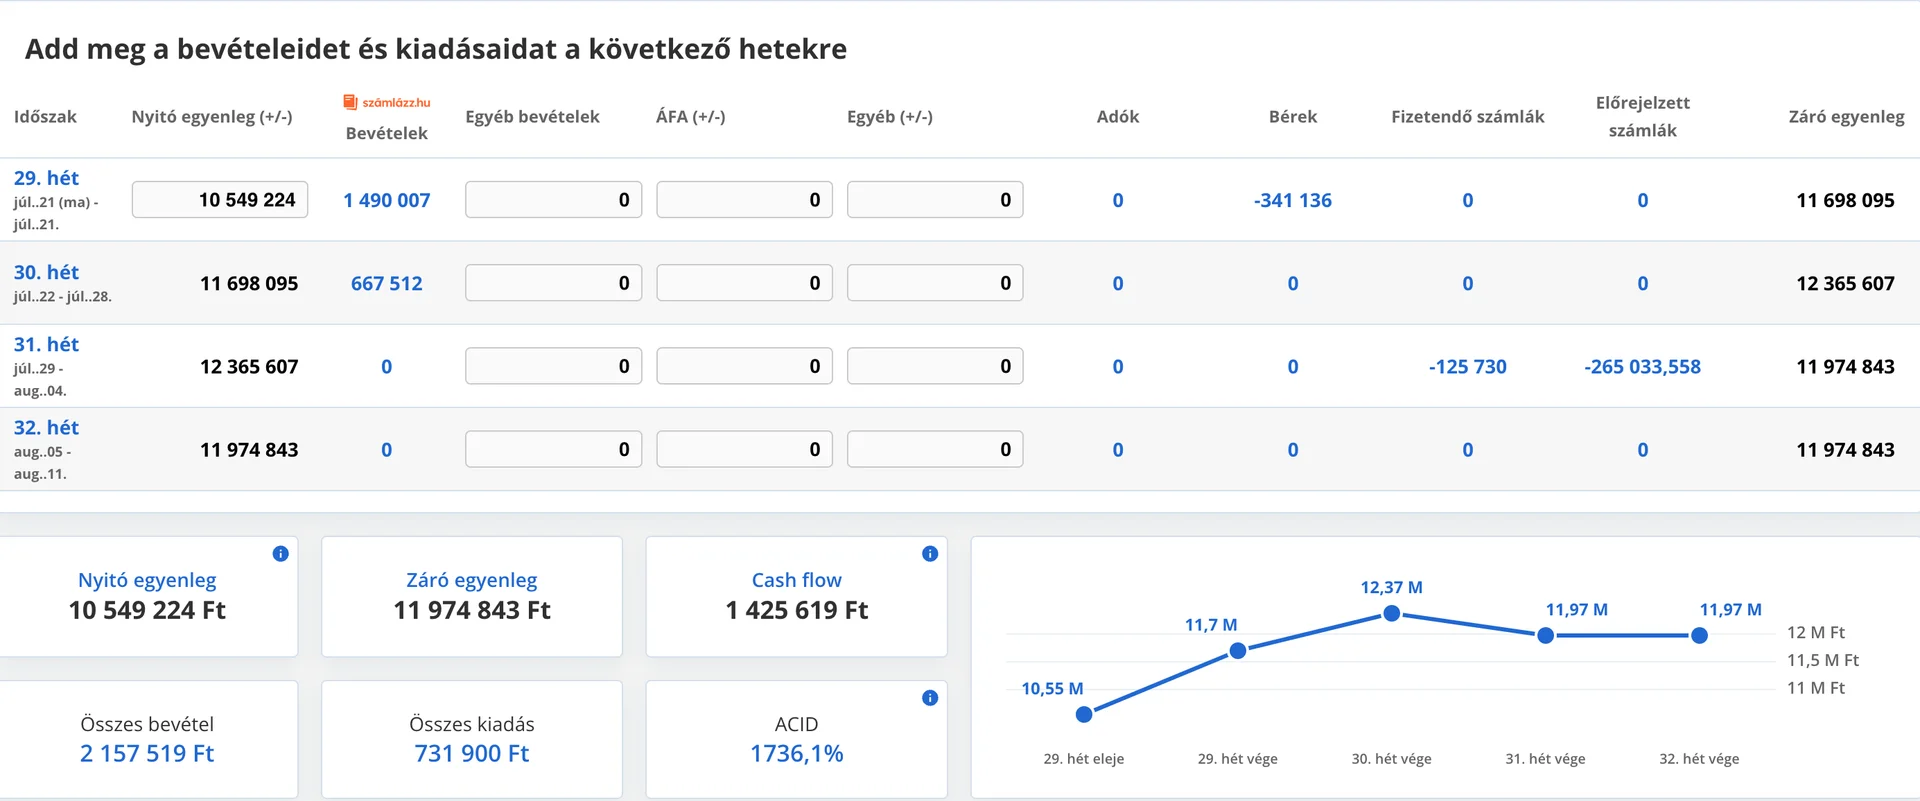Open the 32. hét period link

[x=46, y=427]
